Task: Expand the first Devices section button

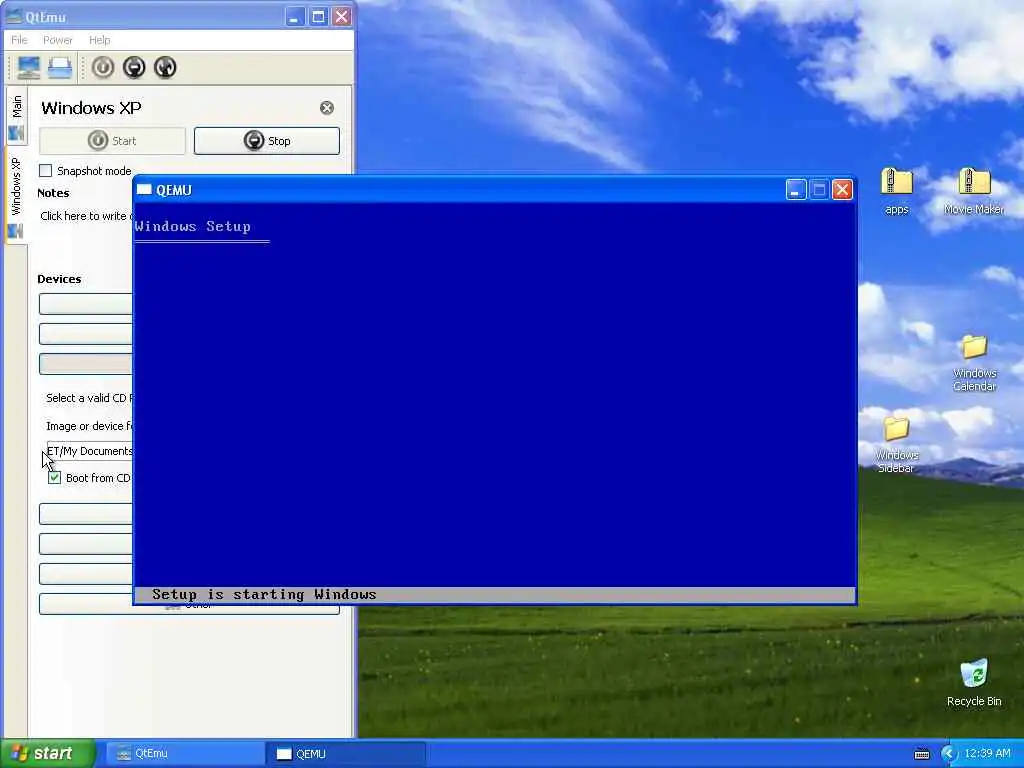Action: [86, 304]
